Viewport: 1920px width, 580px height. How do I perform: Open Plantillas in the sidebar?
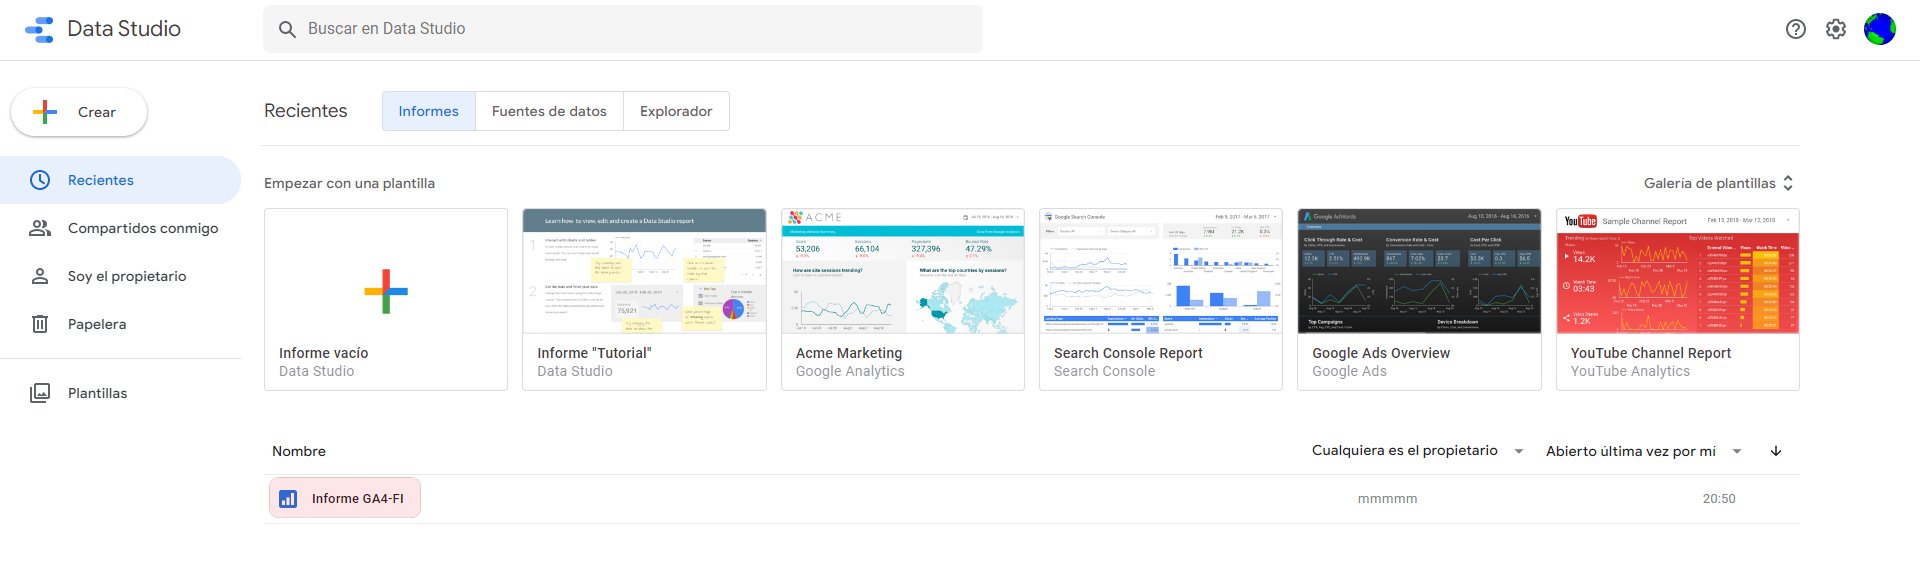point(120,393)
